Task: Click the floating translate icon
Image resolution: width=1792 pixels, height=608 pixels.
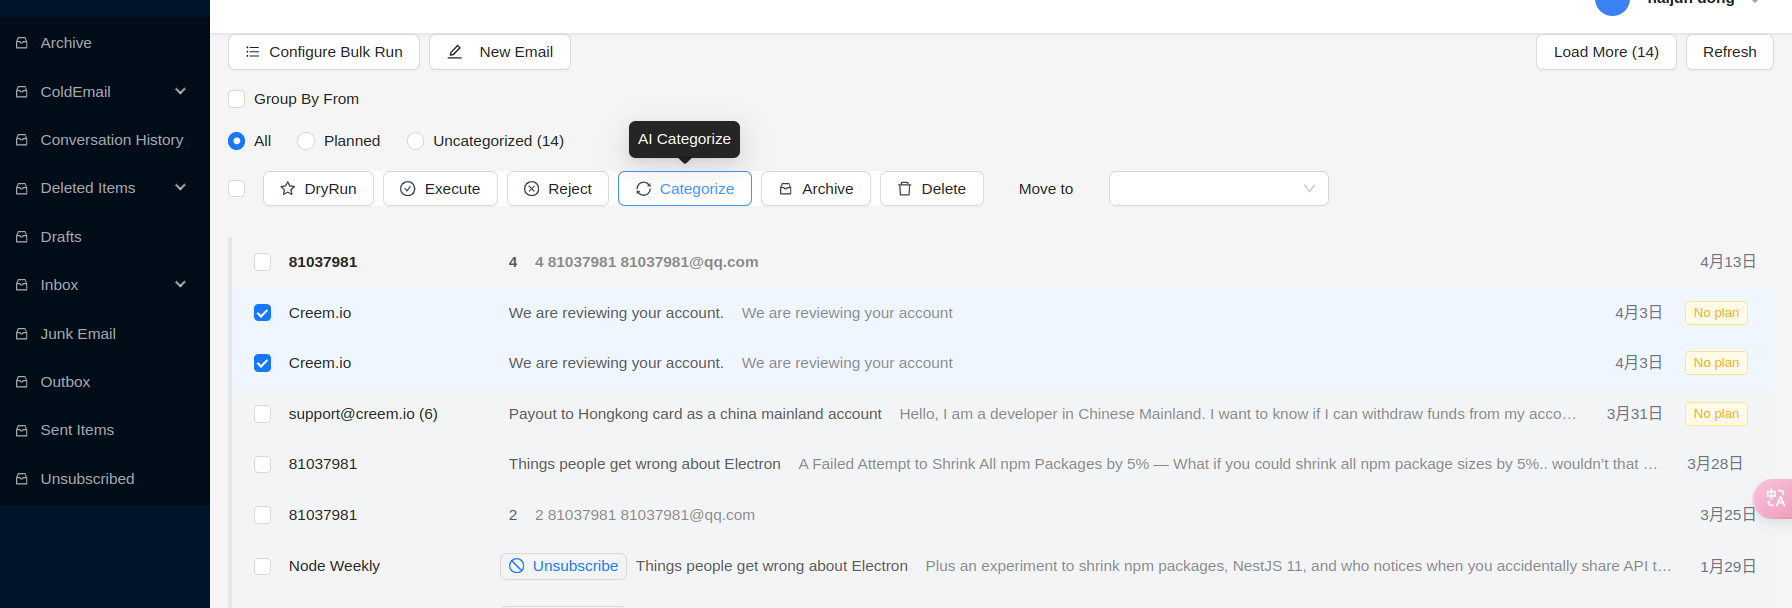Action: (x=1775, y=498)
